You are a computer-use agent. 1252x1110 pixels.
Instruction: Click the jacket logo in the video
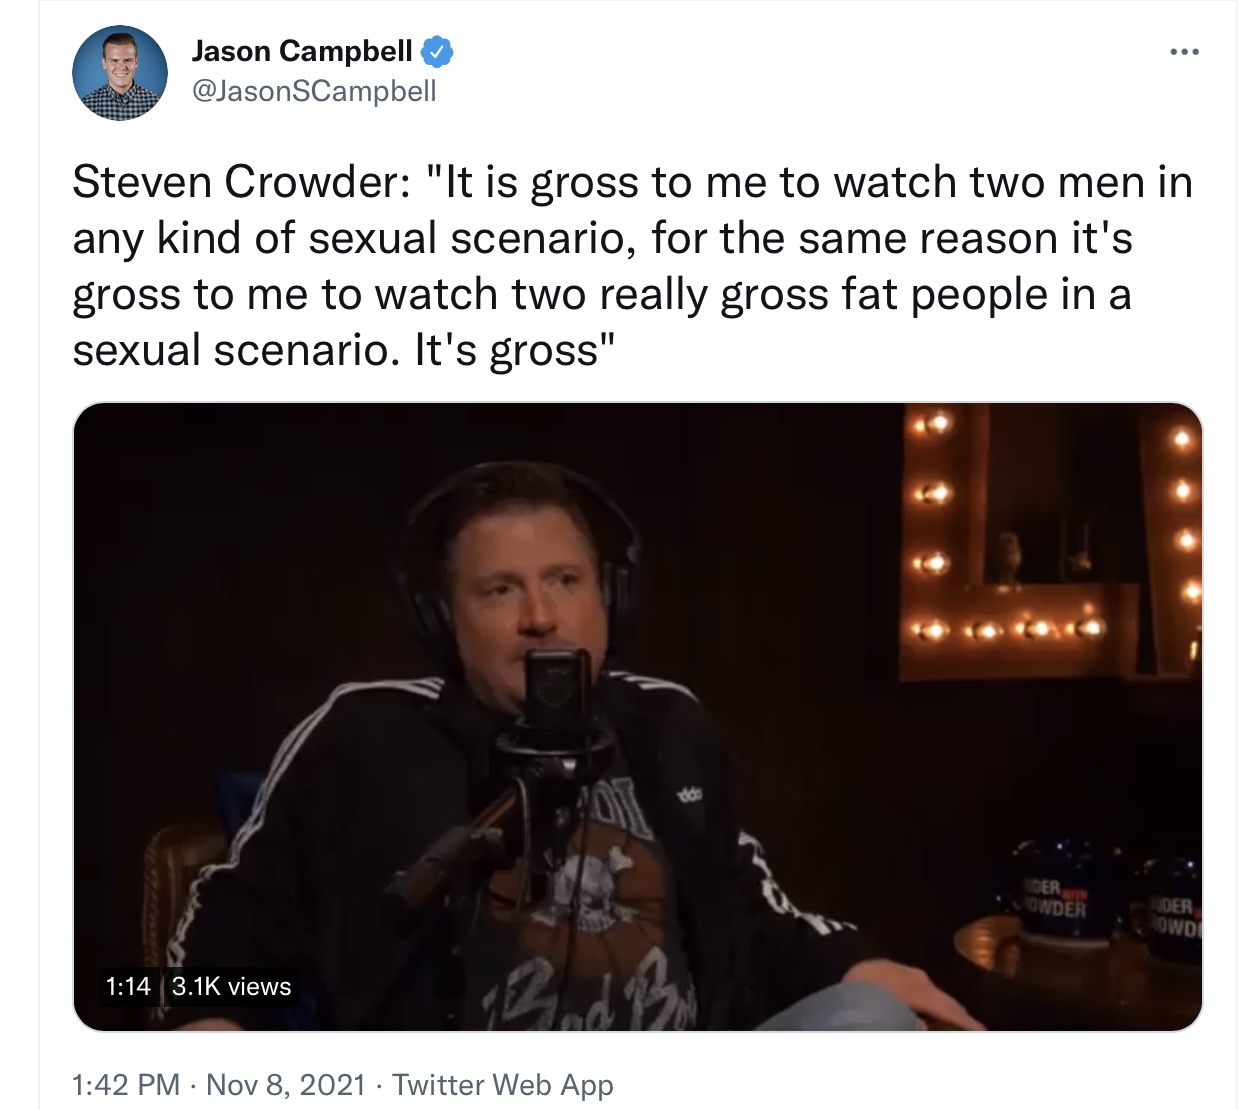(x=690, y=793)
